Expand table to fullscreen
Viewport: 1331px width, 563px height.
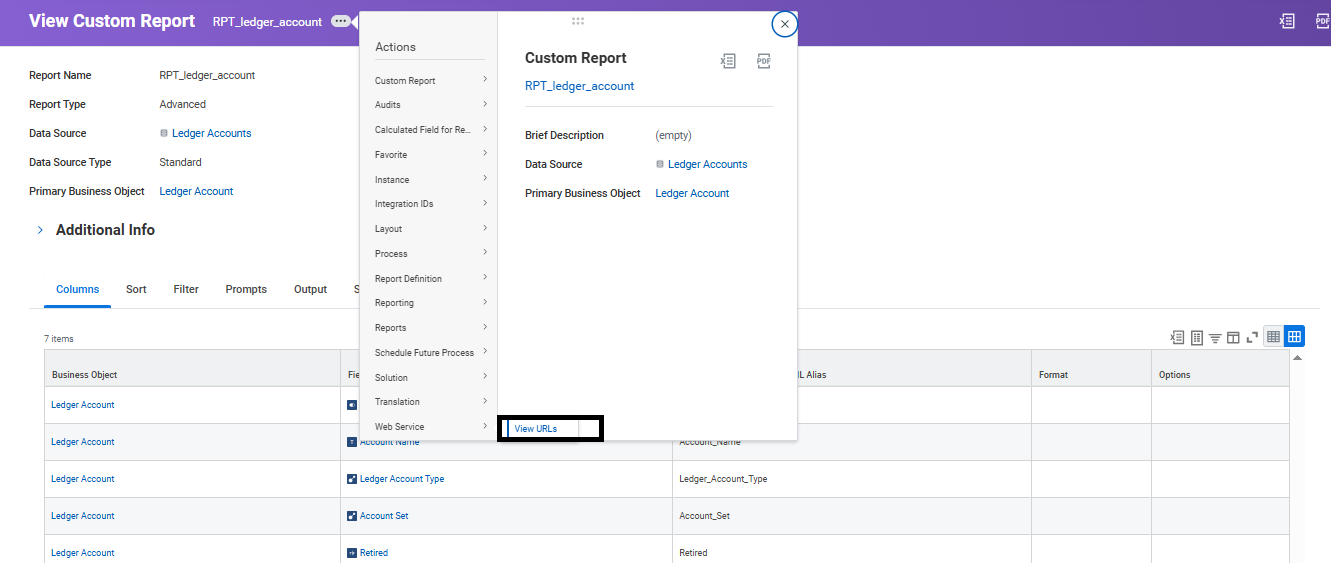tap(1252, 337)
